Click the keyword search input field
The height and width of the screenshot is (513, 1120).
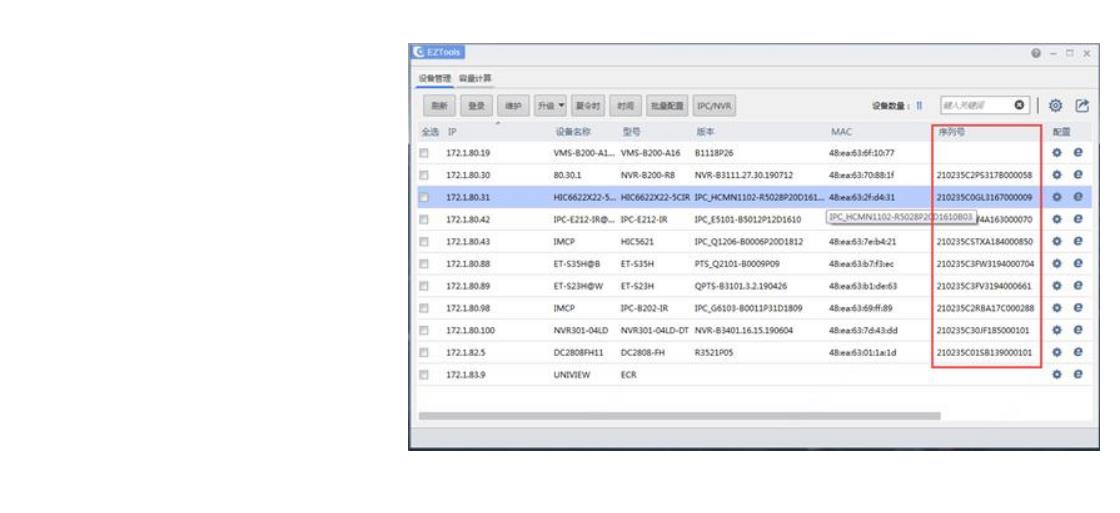pyautogui.click(x=972, y=104)
